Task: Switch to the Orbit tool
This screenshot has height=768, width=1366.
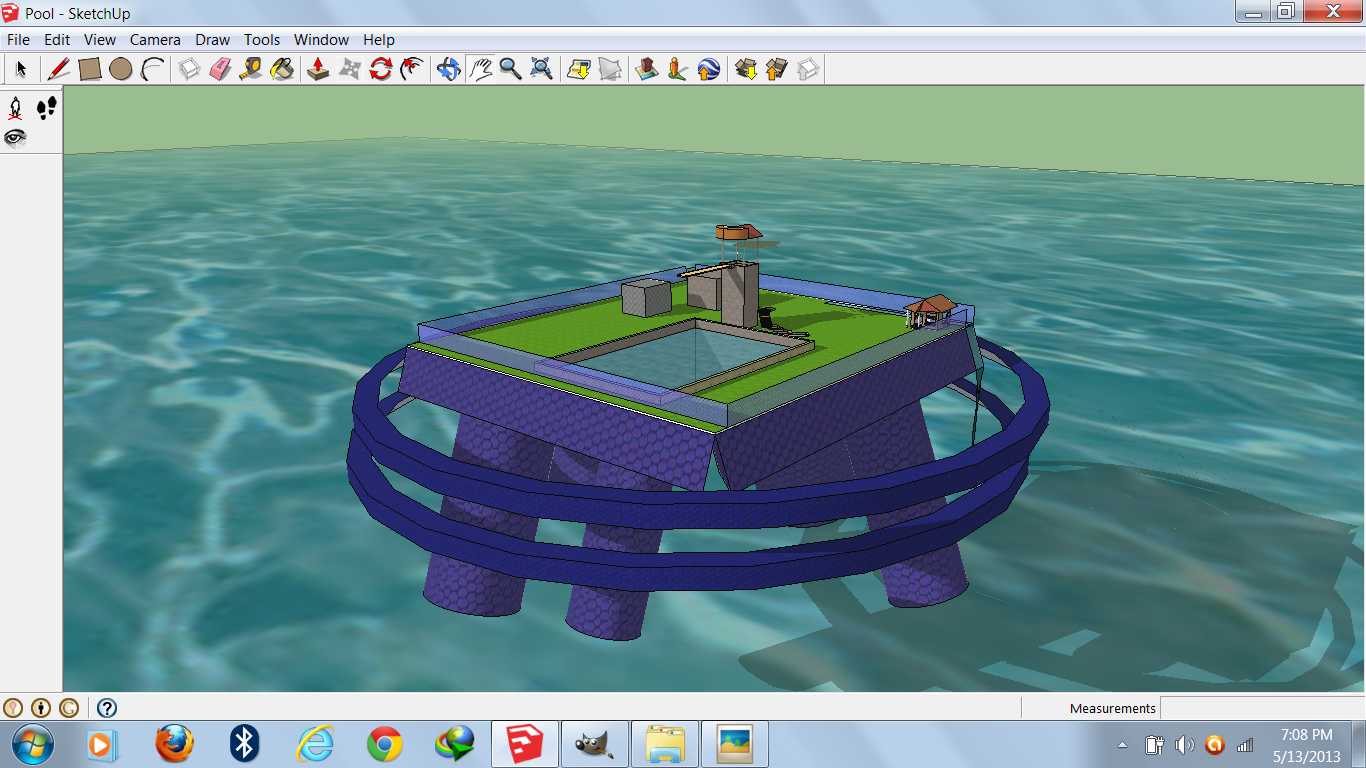Action: pyautogui.click(x=448, y=69)
